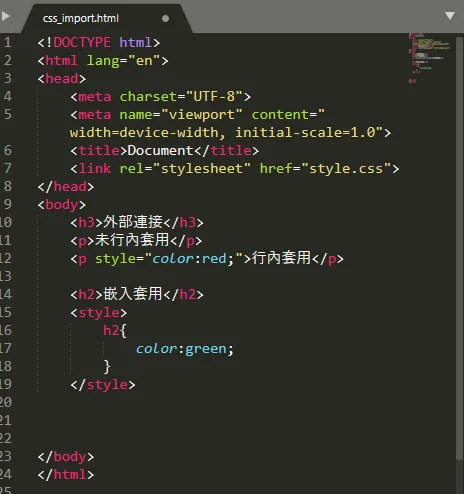Click the lang="en" attribute text
The height and width of the screenshot is (494, 464).
click(124, 61)
